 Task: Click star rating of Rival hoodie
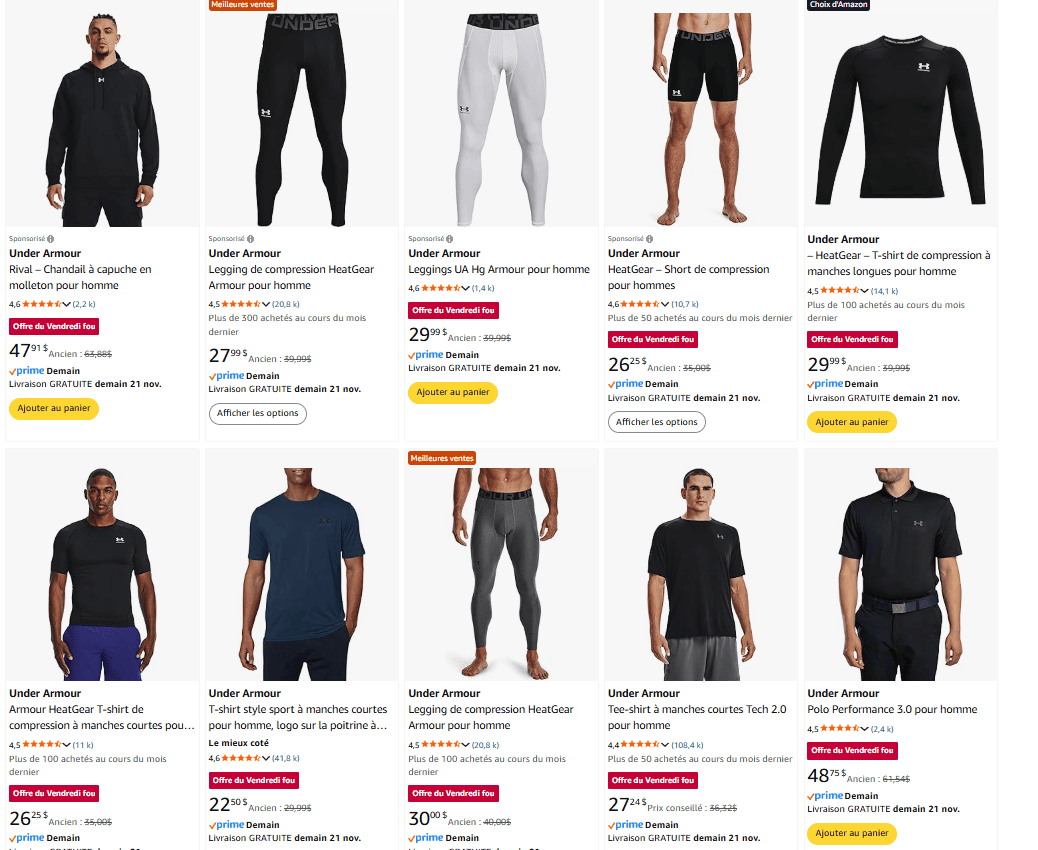[x=42, y=305]
